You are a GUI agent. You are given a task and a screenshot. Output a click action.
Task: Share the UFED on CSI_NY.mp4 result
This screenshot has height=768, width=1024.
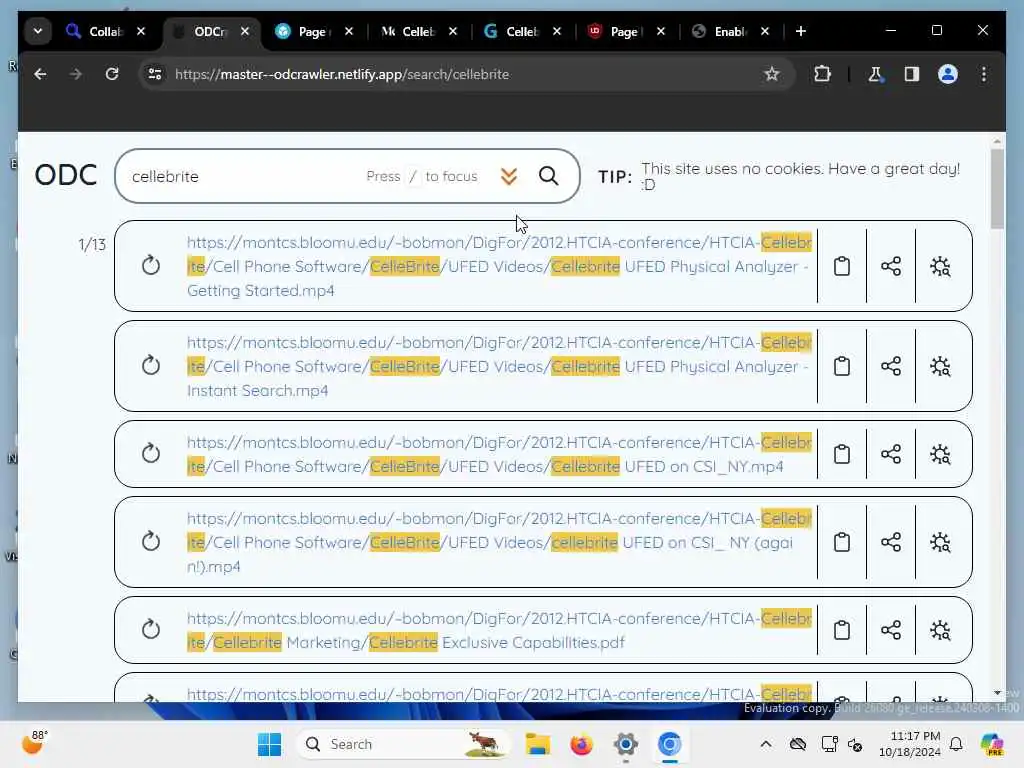point(891,454)
